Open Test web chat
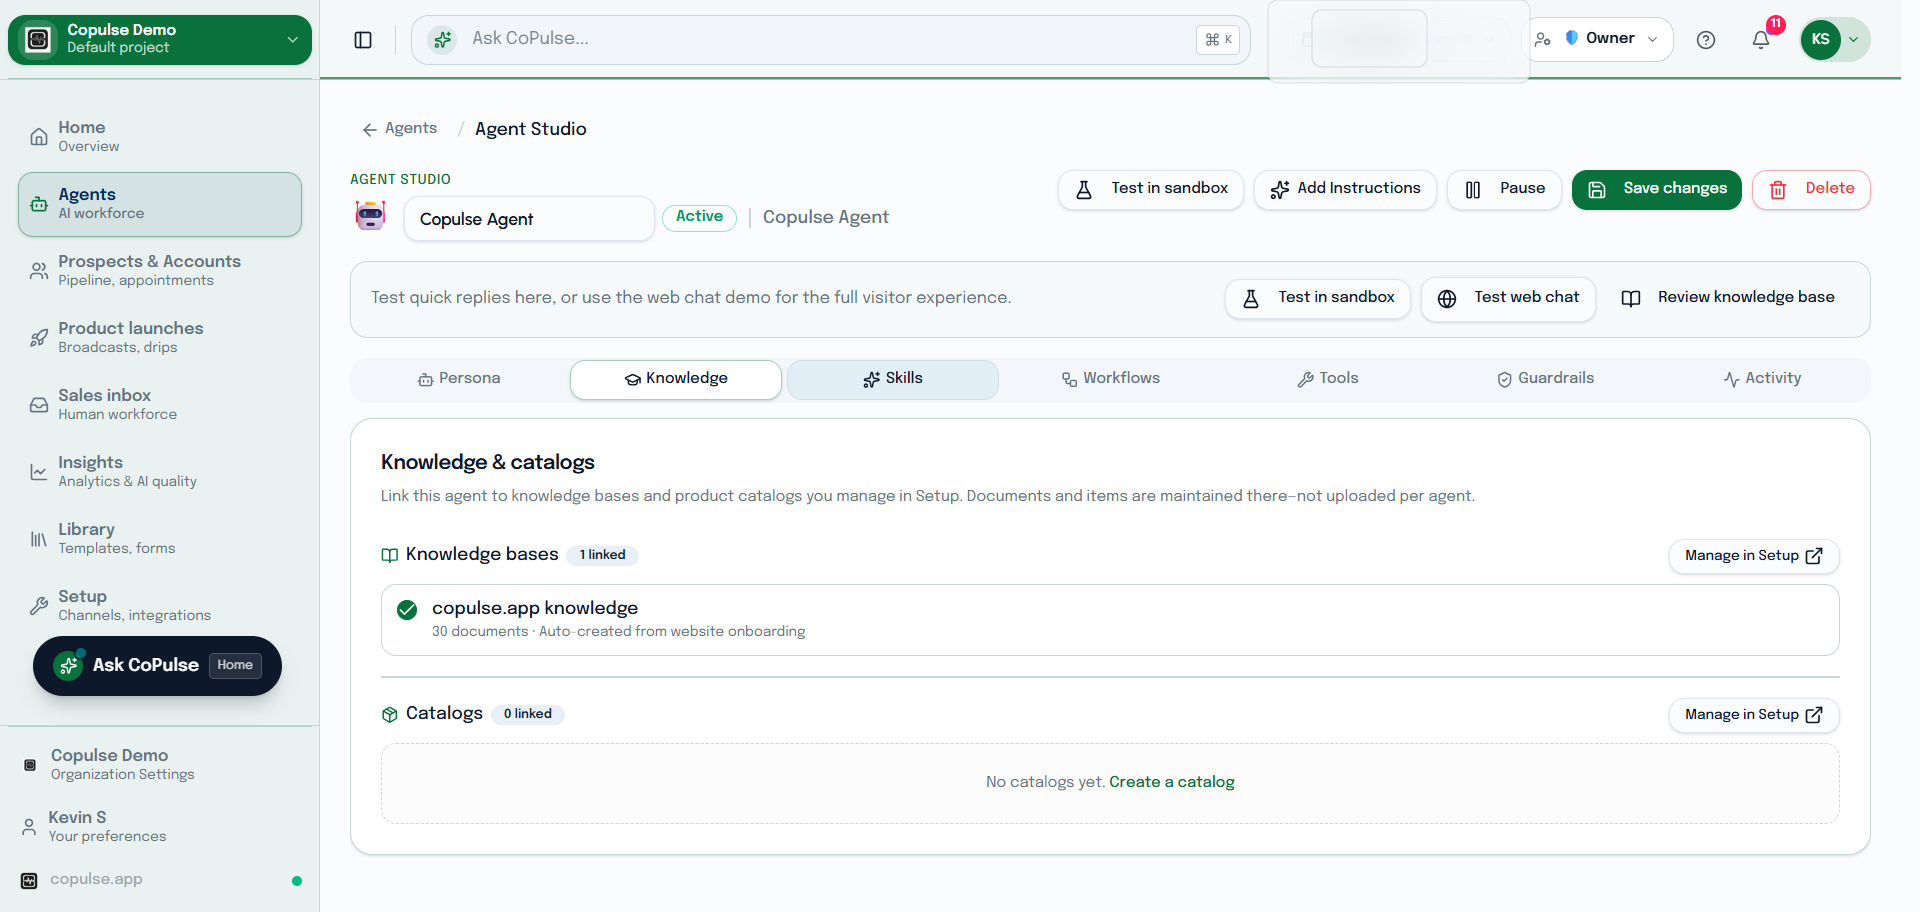This screenshot has width=1920, height=912. tap(1508, 298)
